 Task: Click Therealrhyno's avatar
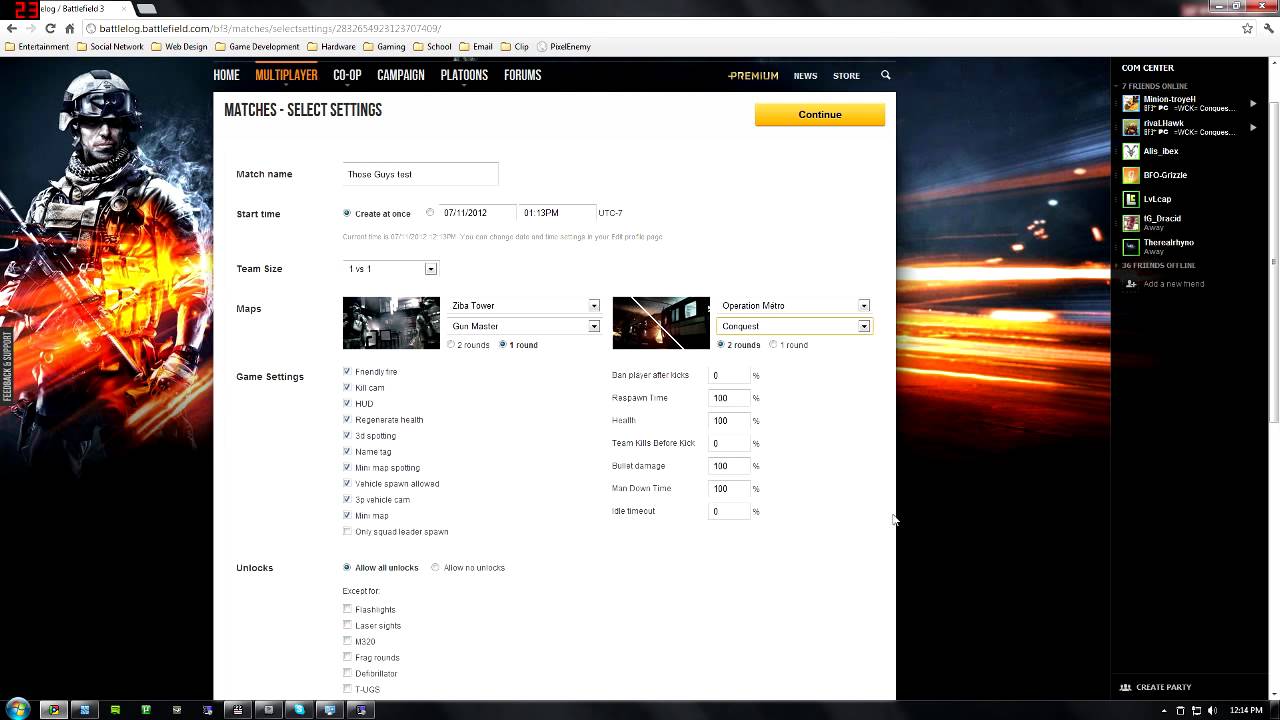[x=1131, y=246]
